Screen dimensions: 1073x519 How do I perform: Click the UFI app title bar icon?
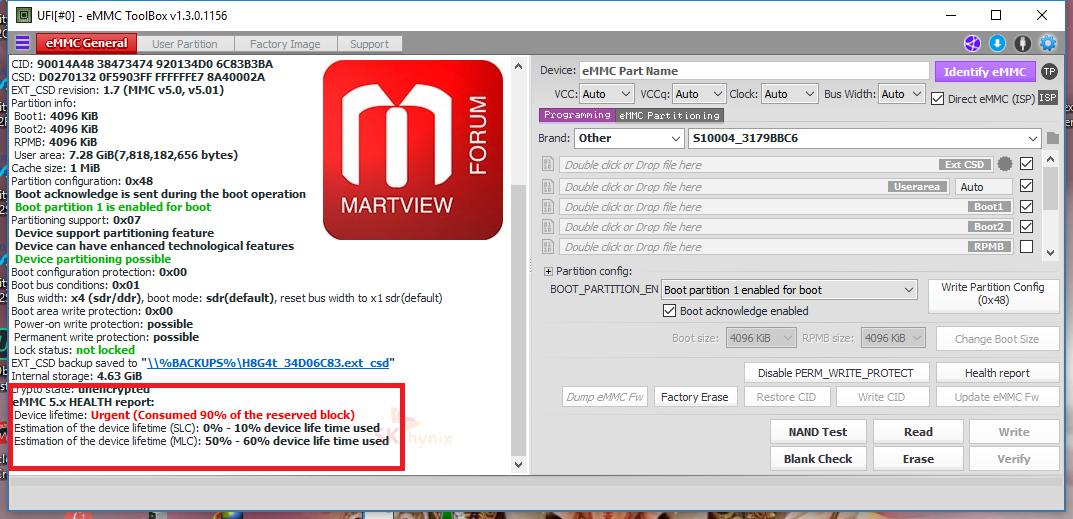[23, 14]
